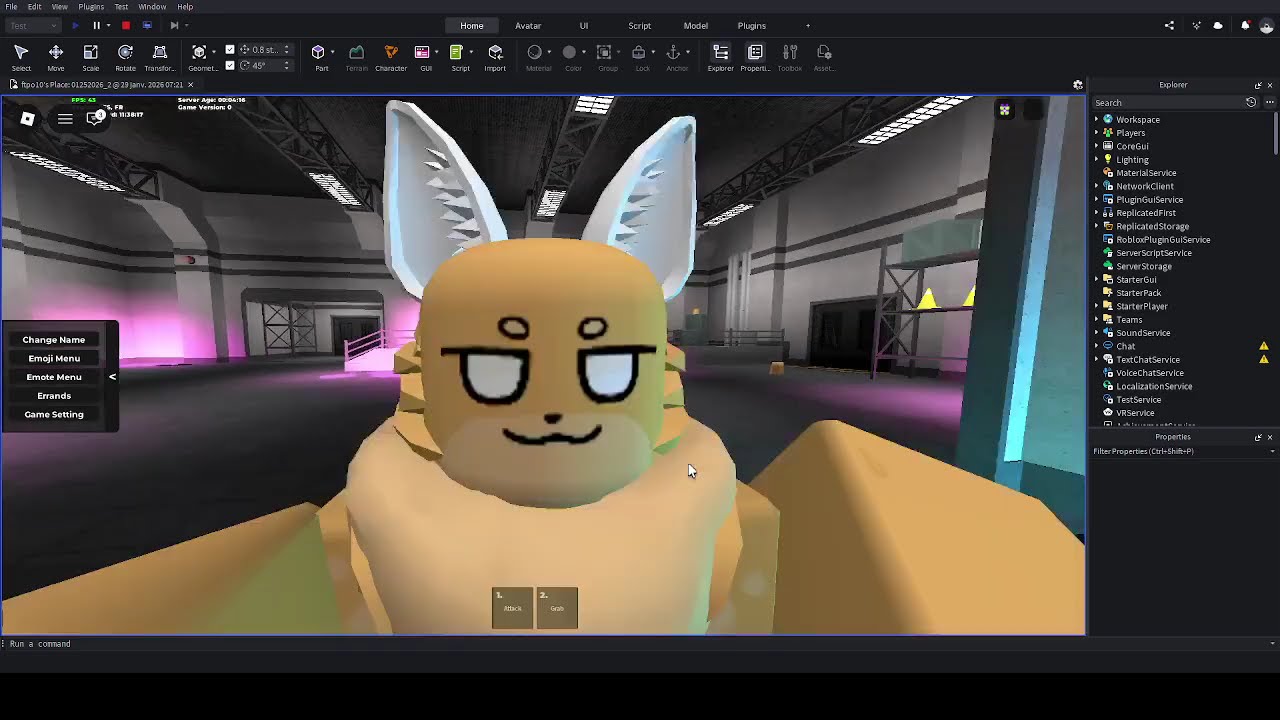Select the Grab hotbar slot

pos(557,608)
